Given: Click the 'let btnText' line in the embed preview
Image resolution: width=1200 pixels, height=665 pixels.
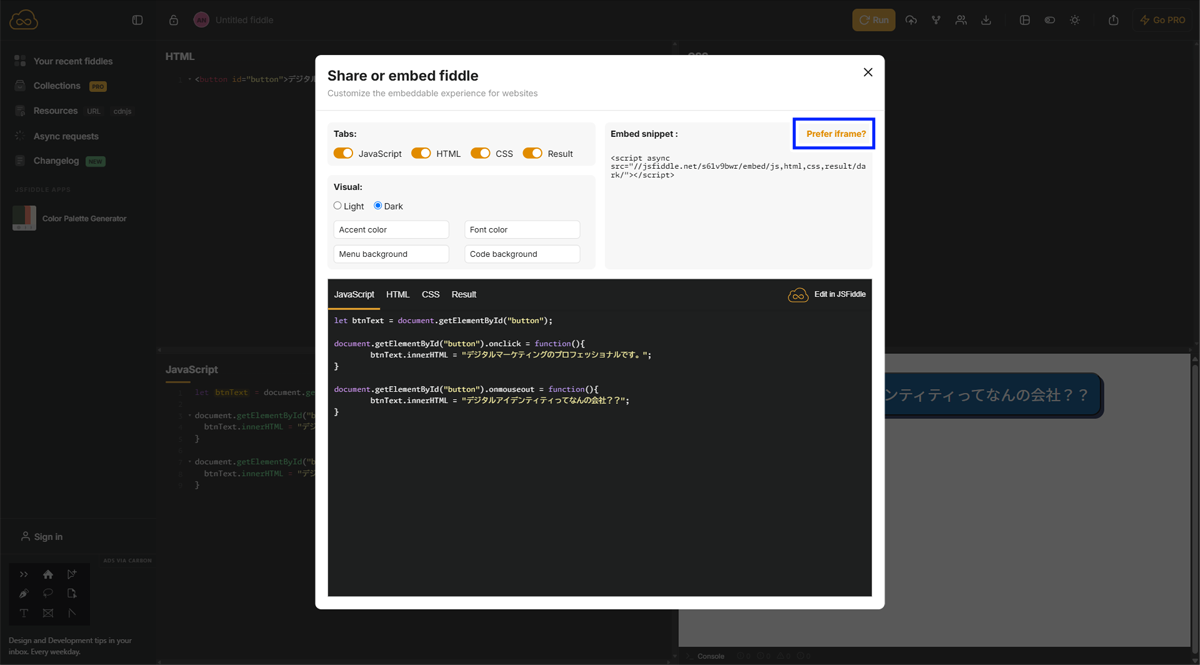Looking at the screenshot, I should (443, 321).
